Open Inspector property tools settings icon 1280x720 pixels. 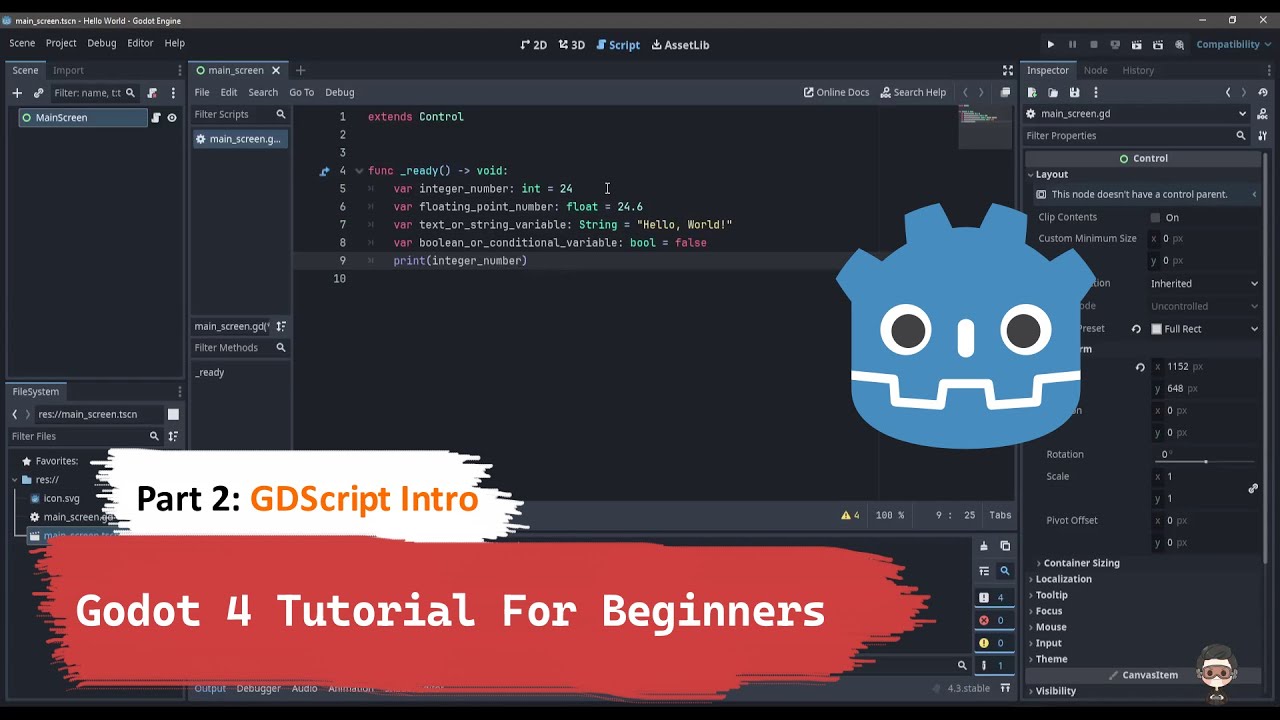1262,136
